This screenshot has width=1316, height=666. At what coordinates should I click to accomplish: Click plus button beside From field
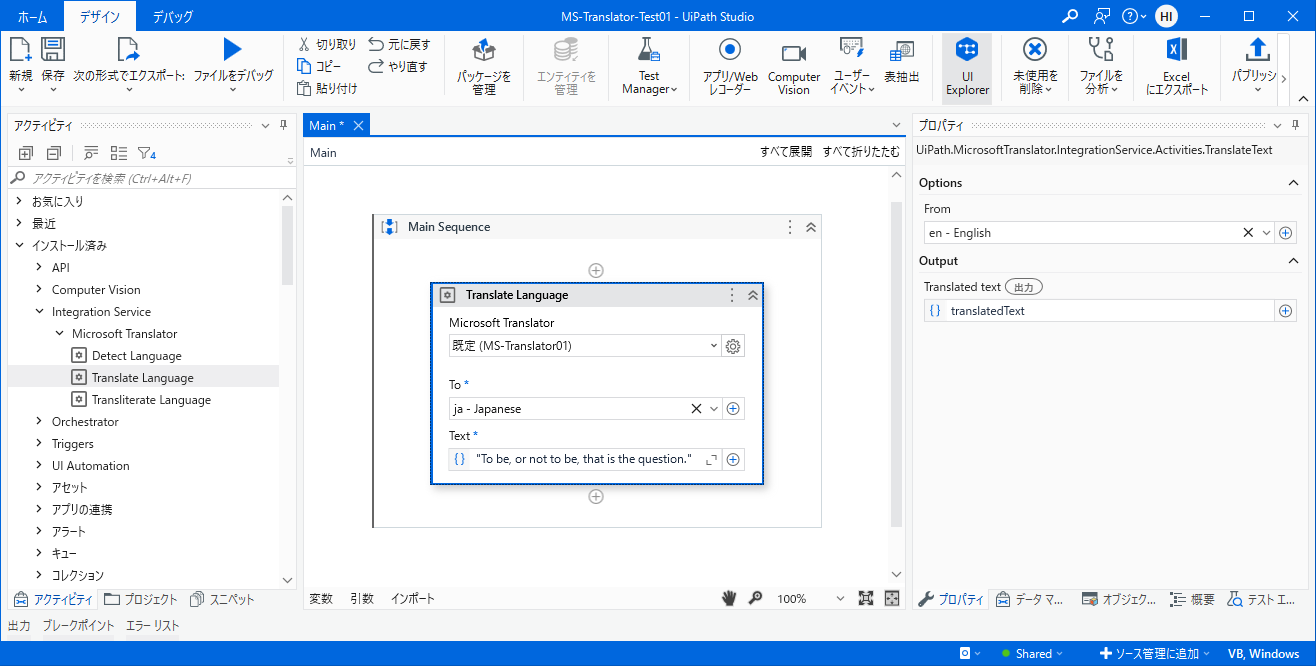tap(1286, 233)
